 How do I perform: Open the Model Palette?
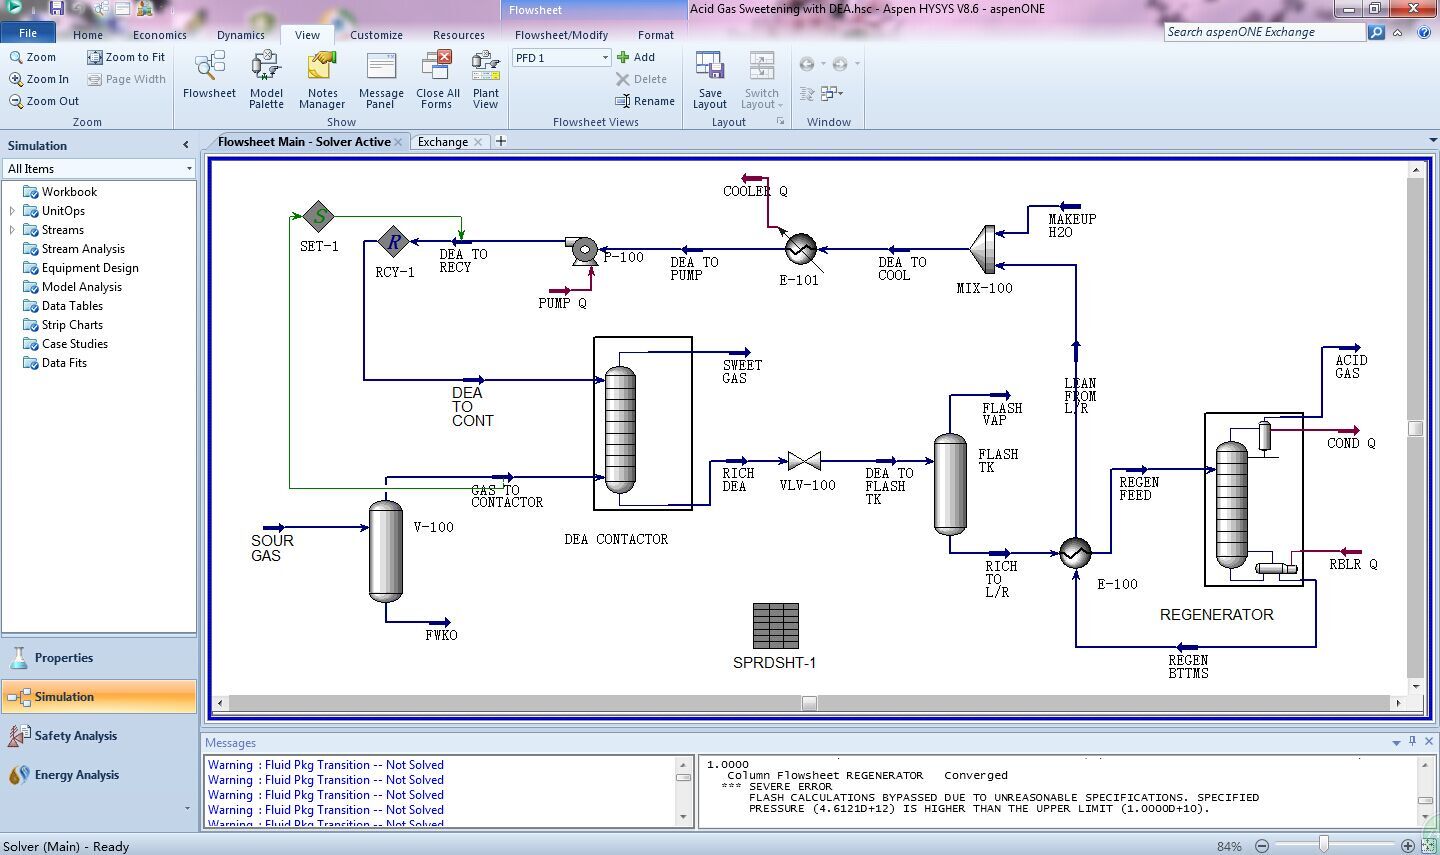(266, 80)
